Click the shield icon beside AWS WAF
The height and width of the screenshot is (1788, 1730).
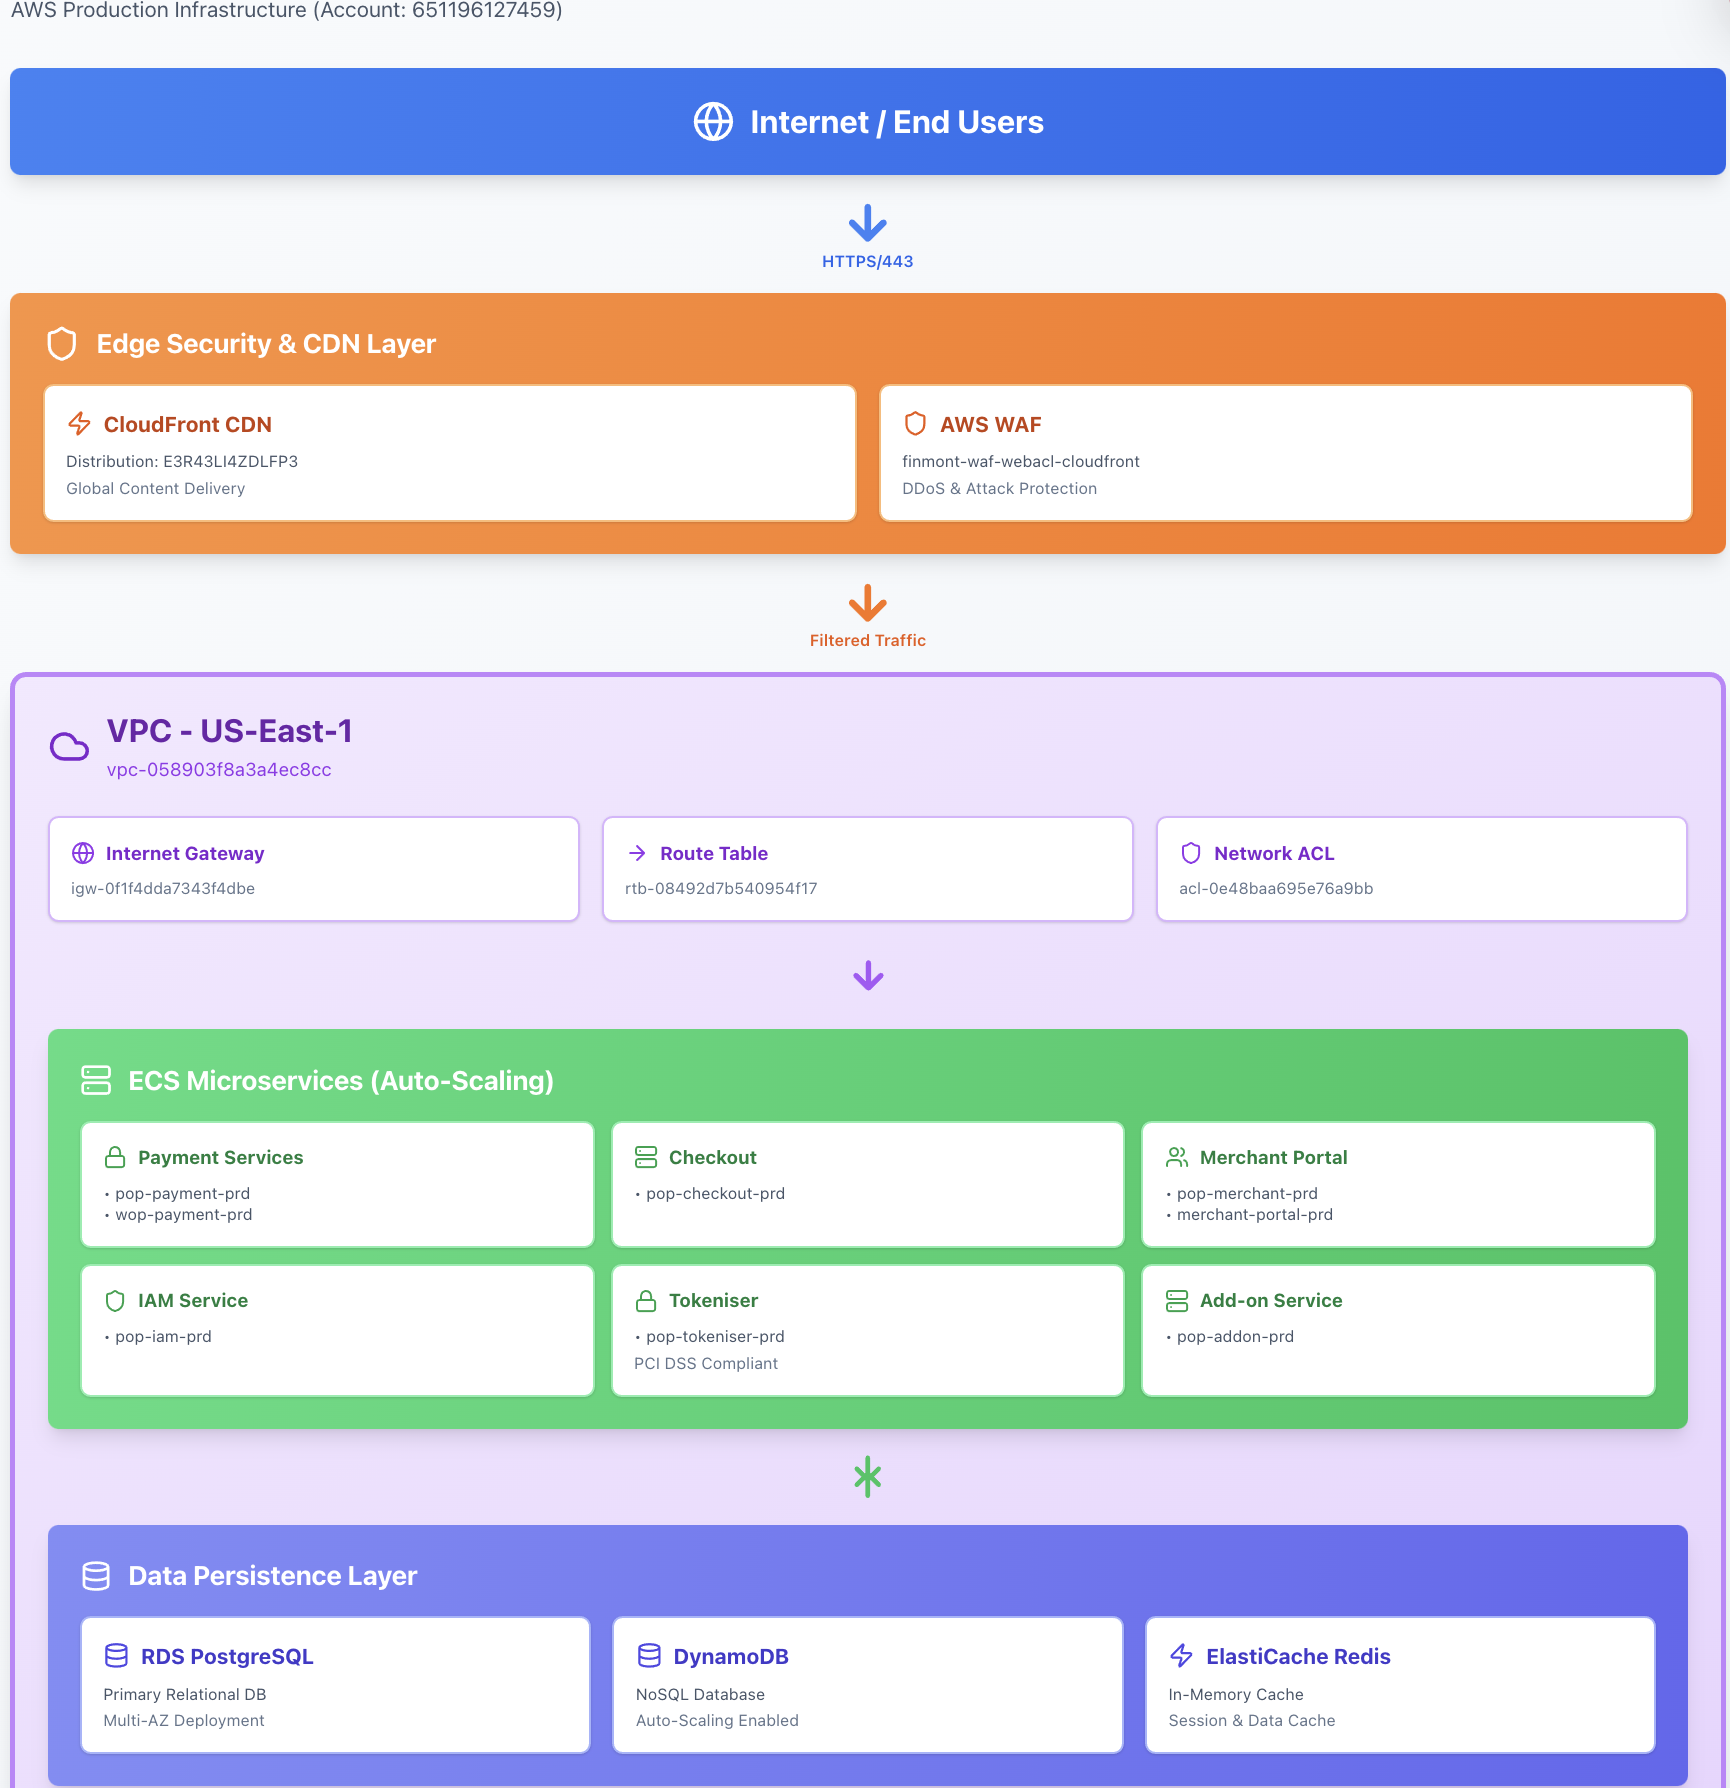[915, 424]
